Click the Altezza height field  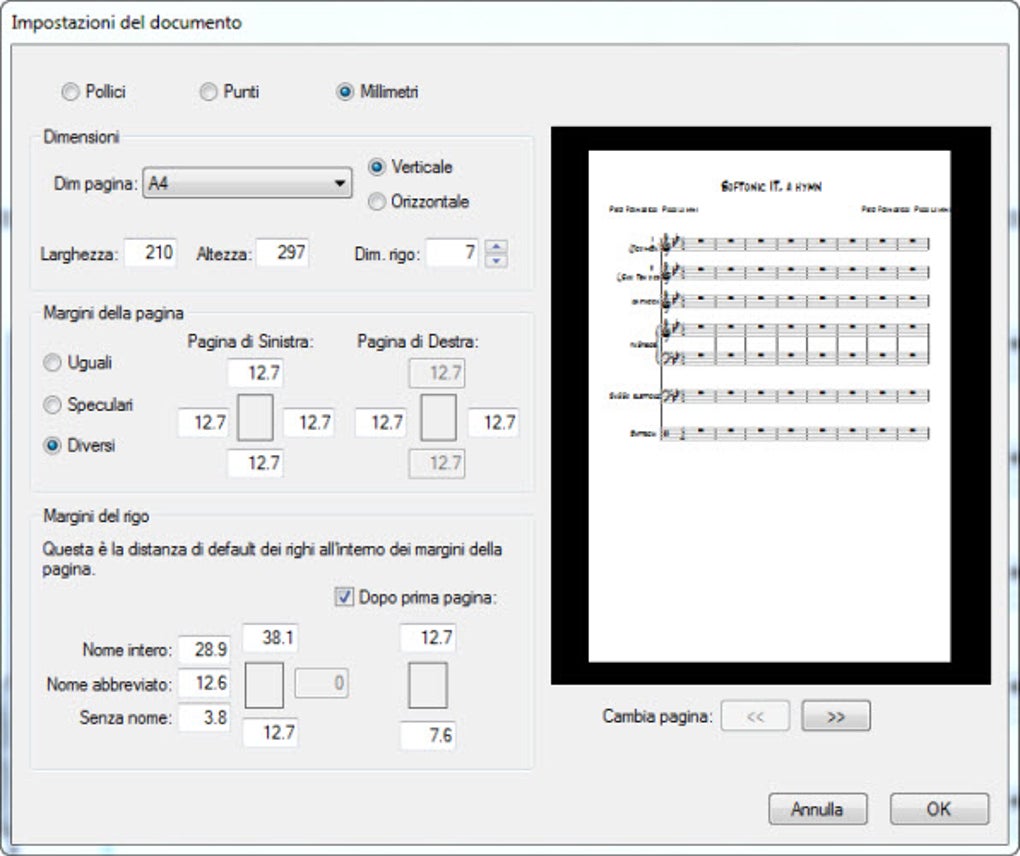(282, 252)
